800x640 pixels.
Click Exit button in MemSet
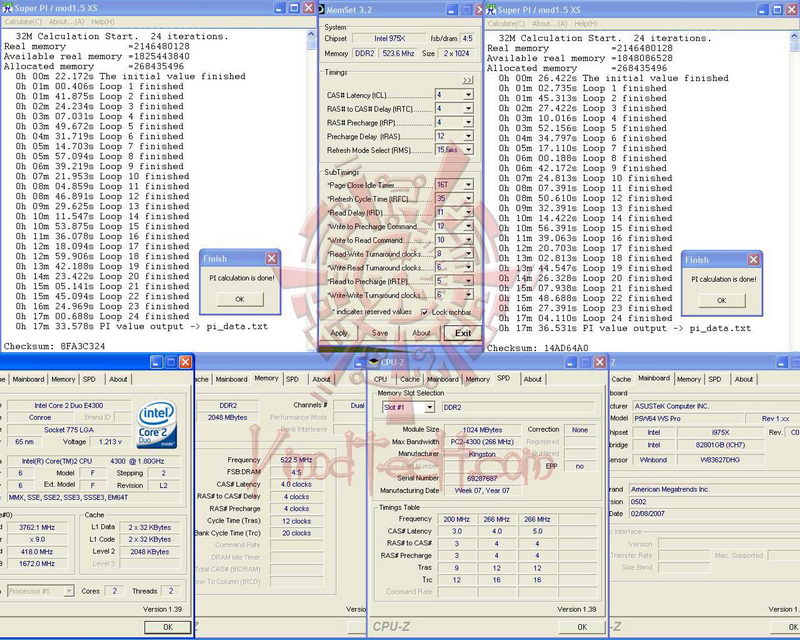click(463, 333)
